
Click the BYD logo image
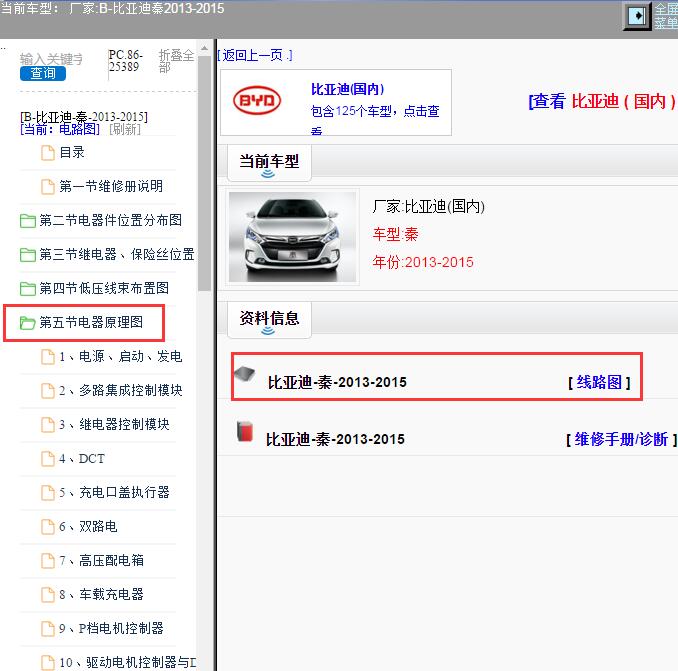(x=257, y=101)
